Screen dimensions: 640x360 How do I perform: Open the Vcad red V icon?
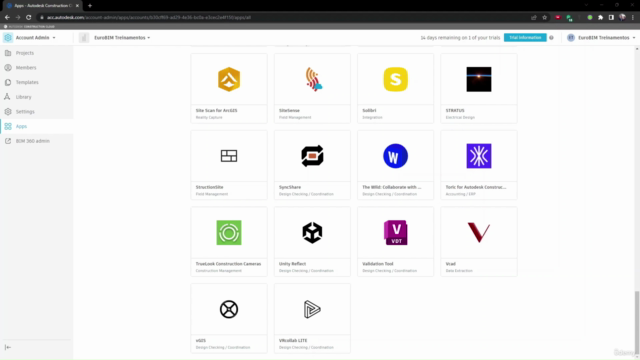point(479,232)
